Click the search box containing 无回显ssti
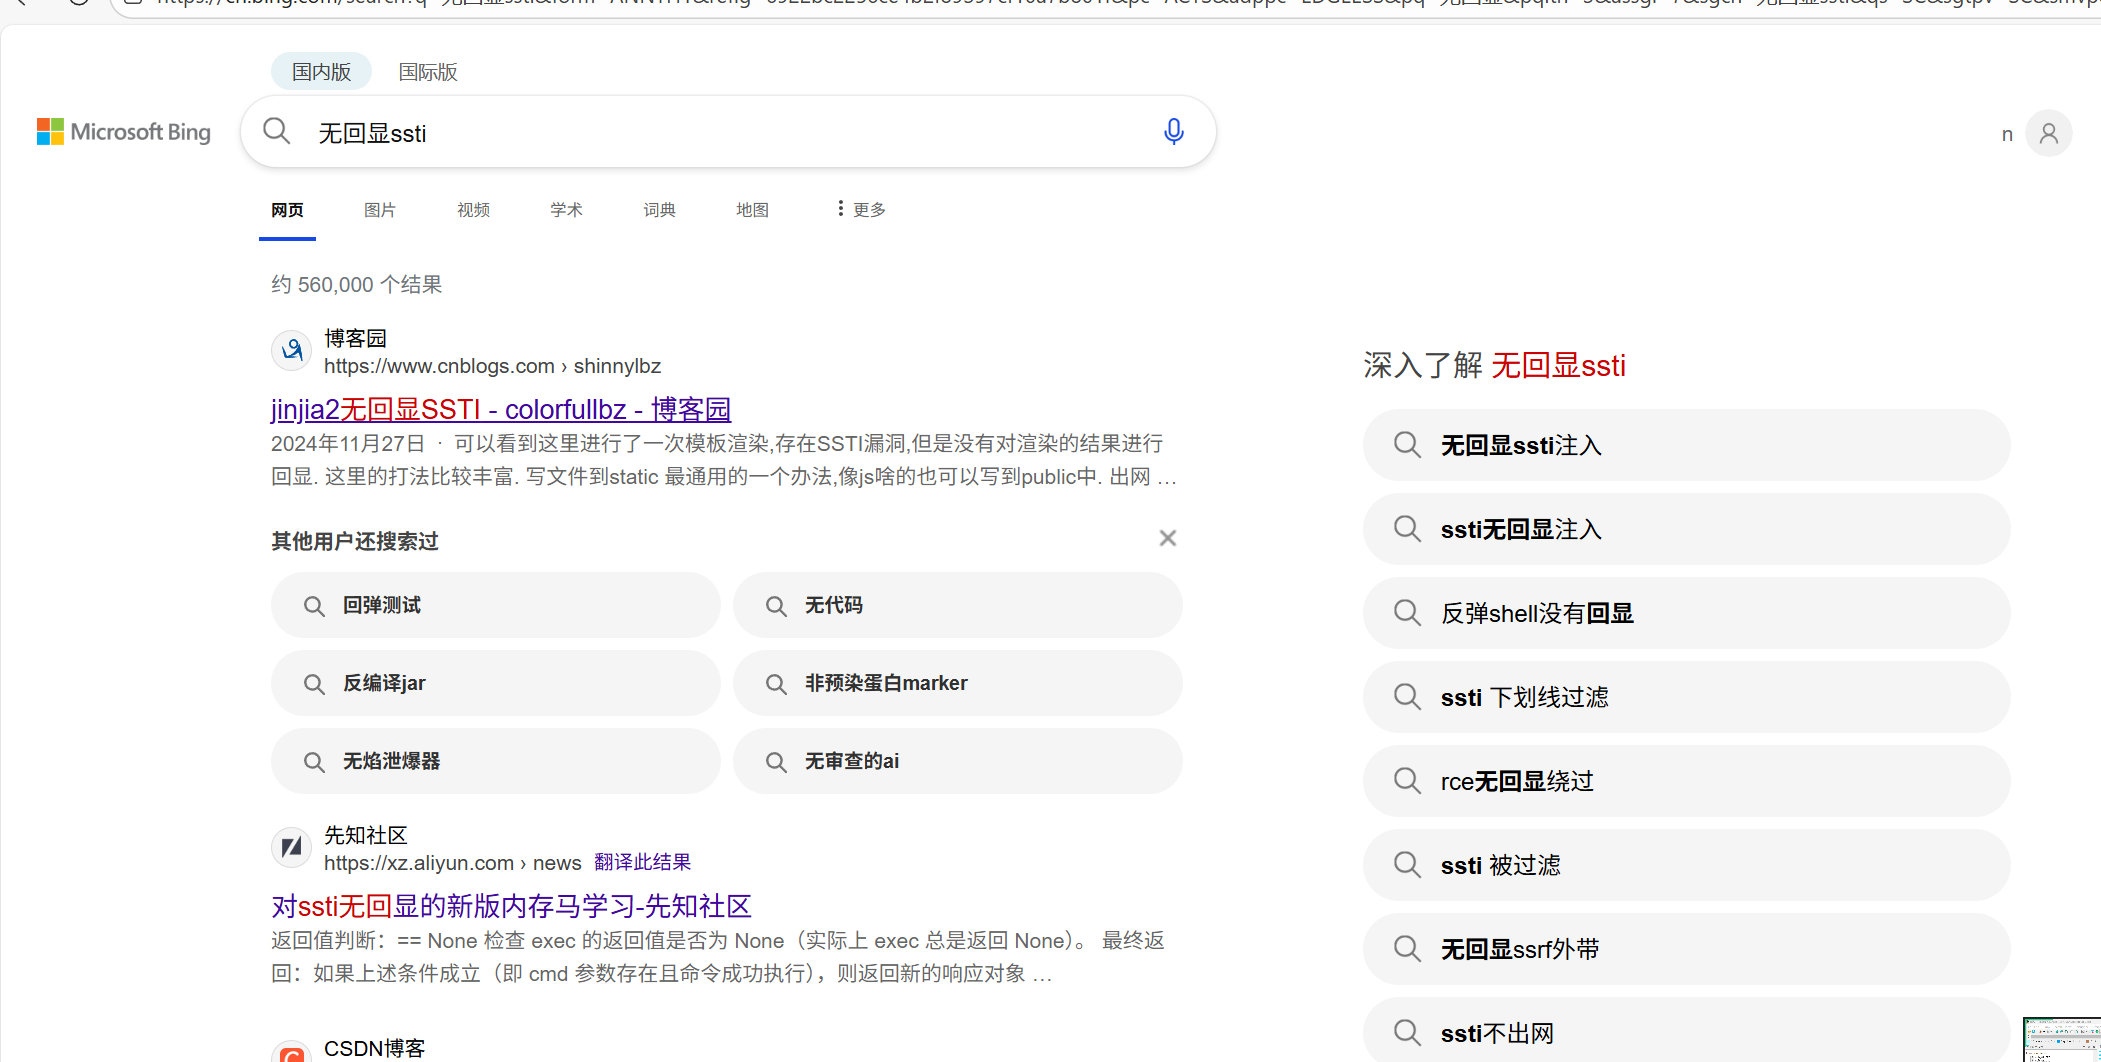Image resolution: width=2101 pixels, height=1062 pixels. (728, 132)
